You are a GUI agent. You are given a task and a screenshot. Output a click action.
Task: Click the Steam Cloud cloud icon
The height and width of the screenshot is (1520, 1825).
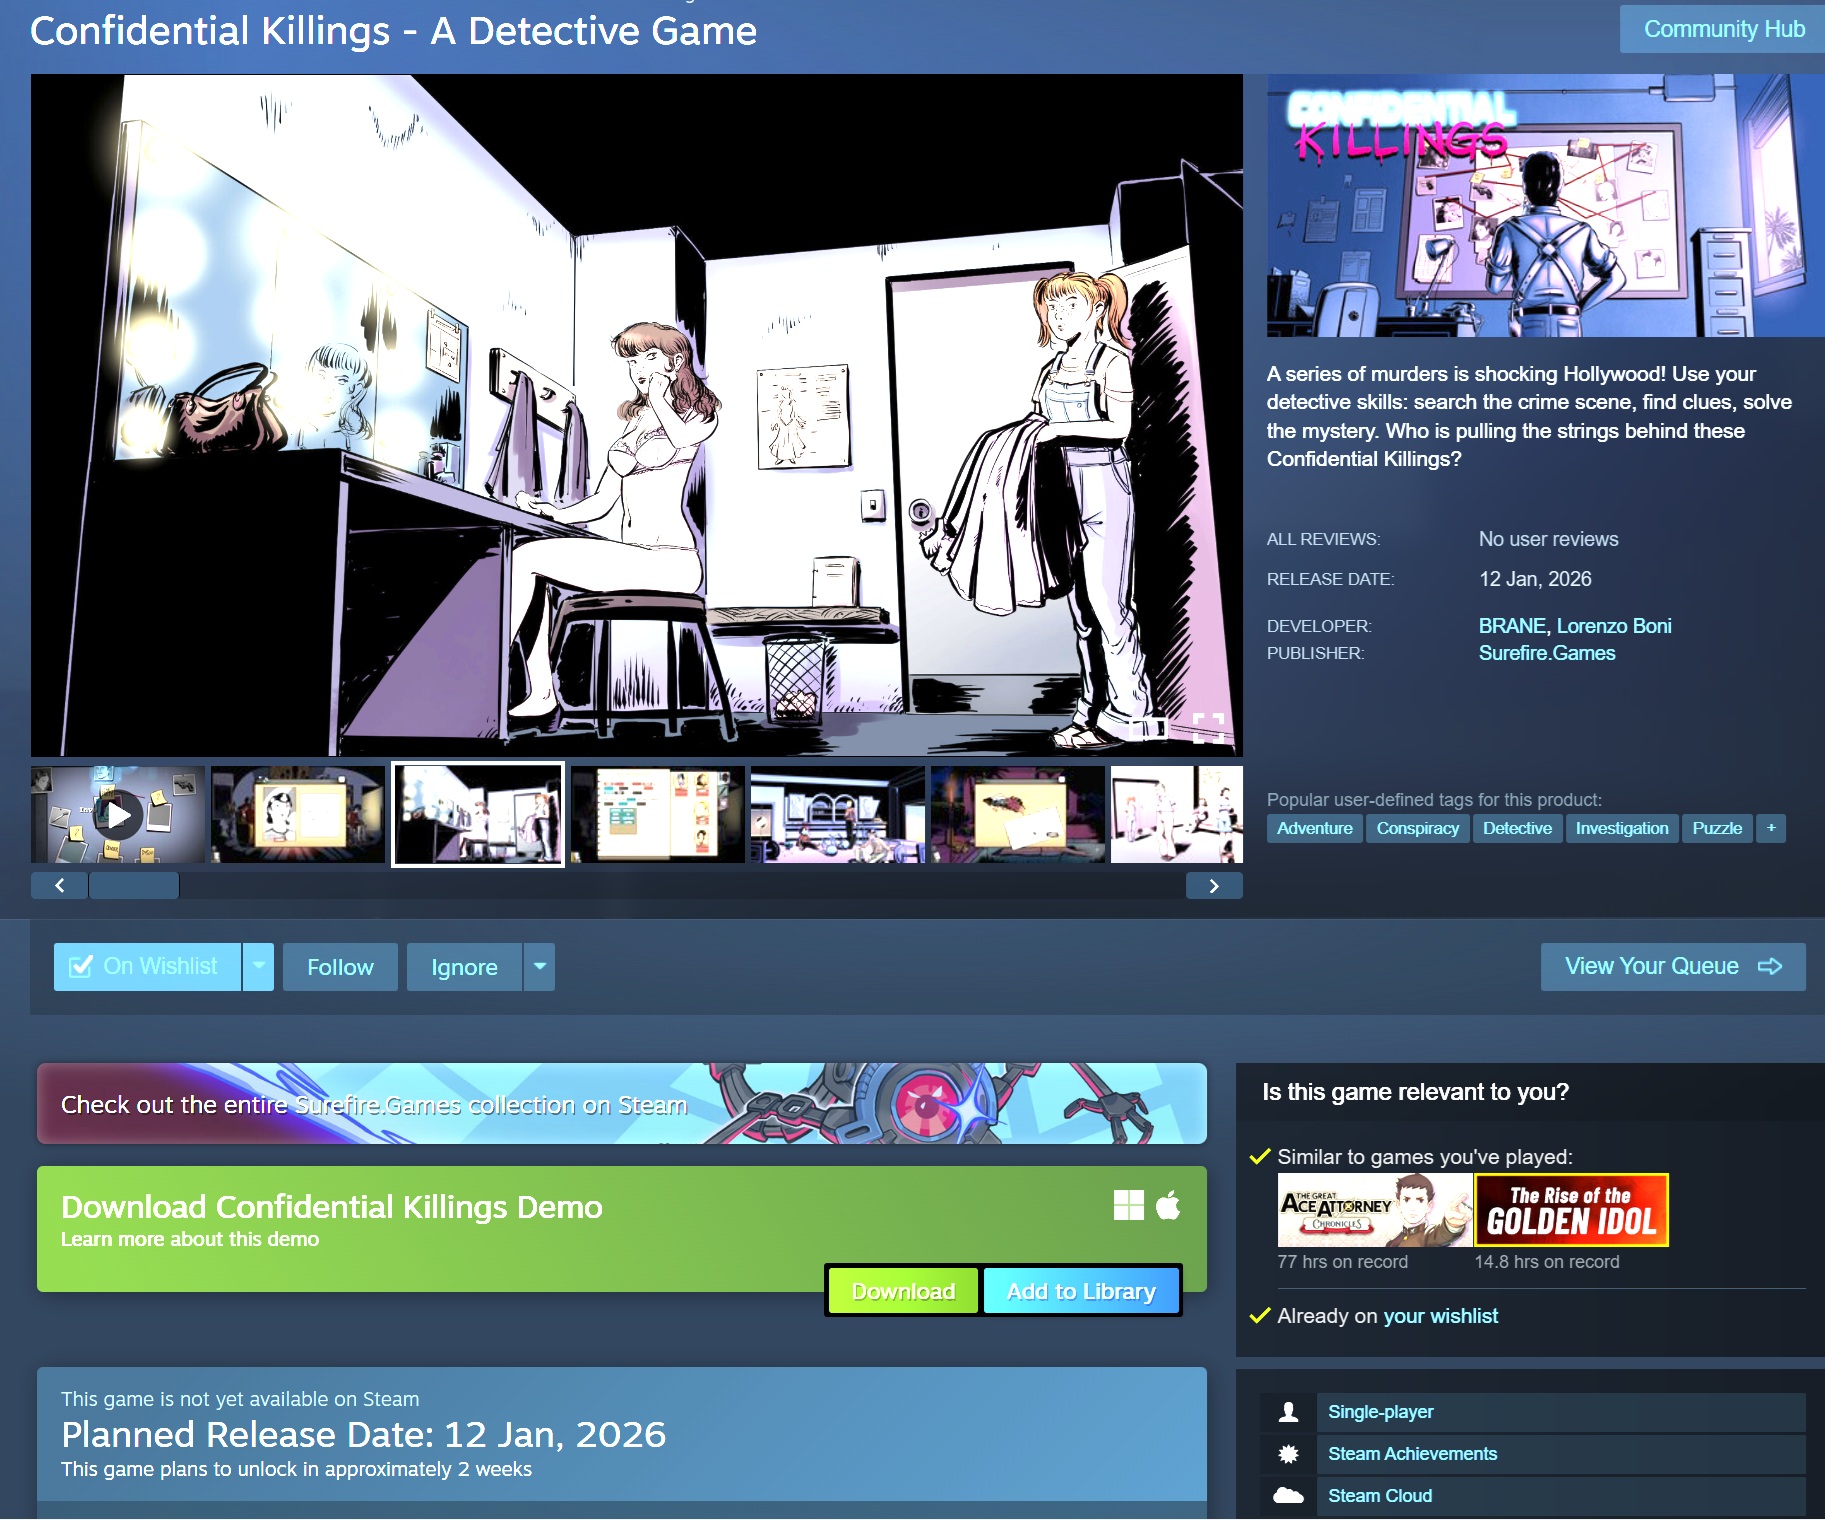click(x=1288, y=1496)
